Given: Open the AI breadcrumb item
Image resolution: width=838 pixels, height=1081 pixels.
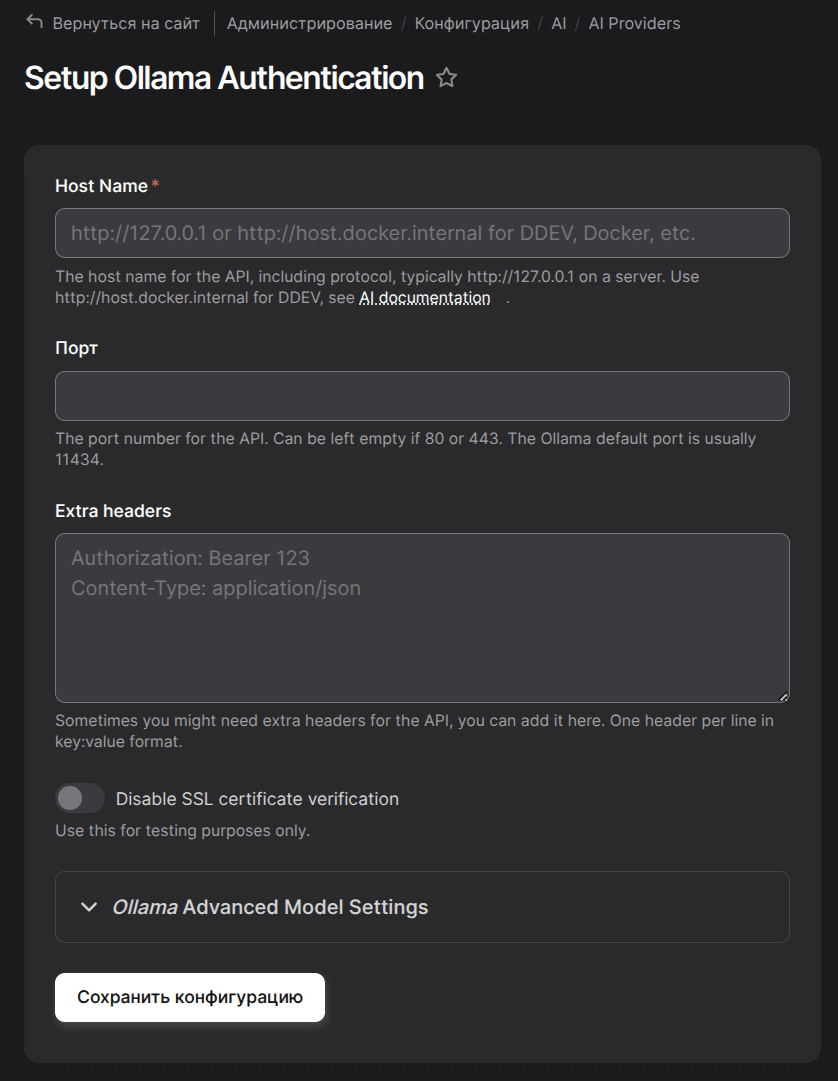Looking at the screenshot, I should click(558, 23).
